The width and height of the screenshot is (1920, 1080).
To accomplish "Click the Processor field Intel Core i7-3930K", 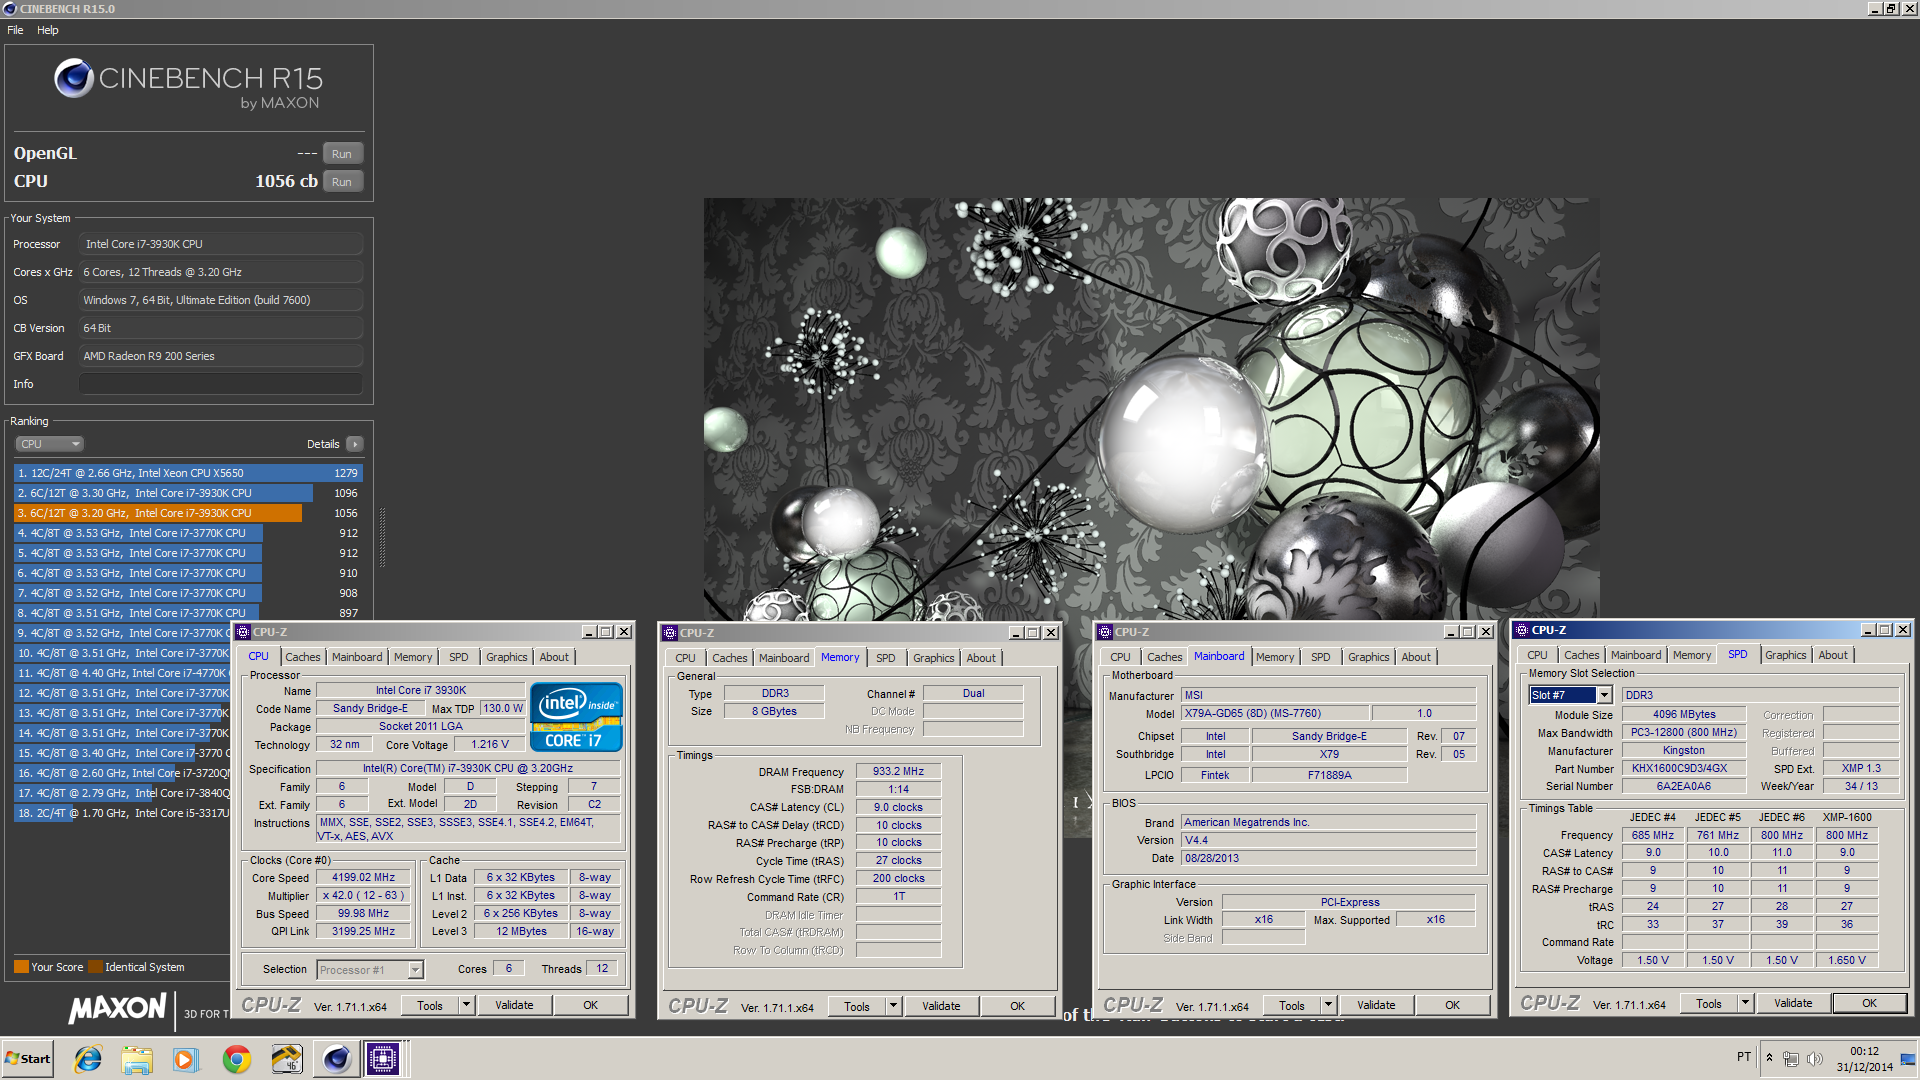I will pos(221,244).
